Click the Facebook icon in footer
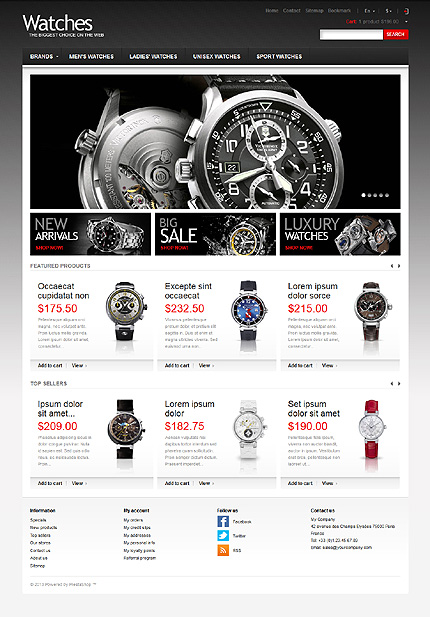This screenshot has height=617, width=430. [x=223, y=521]
